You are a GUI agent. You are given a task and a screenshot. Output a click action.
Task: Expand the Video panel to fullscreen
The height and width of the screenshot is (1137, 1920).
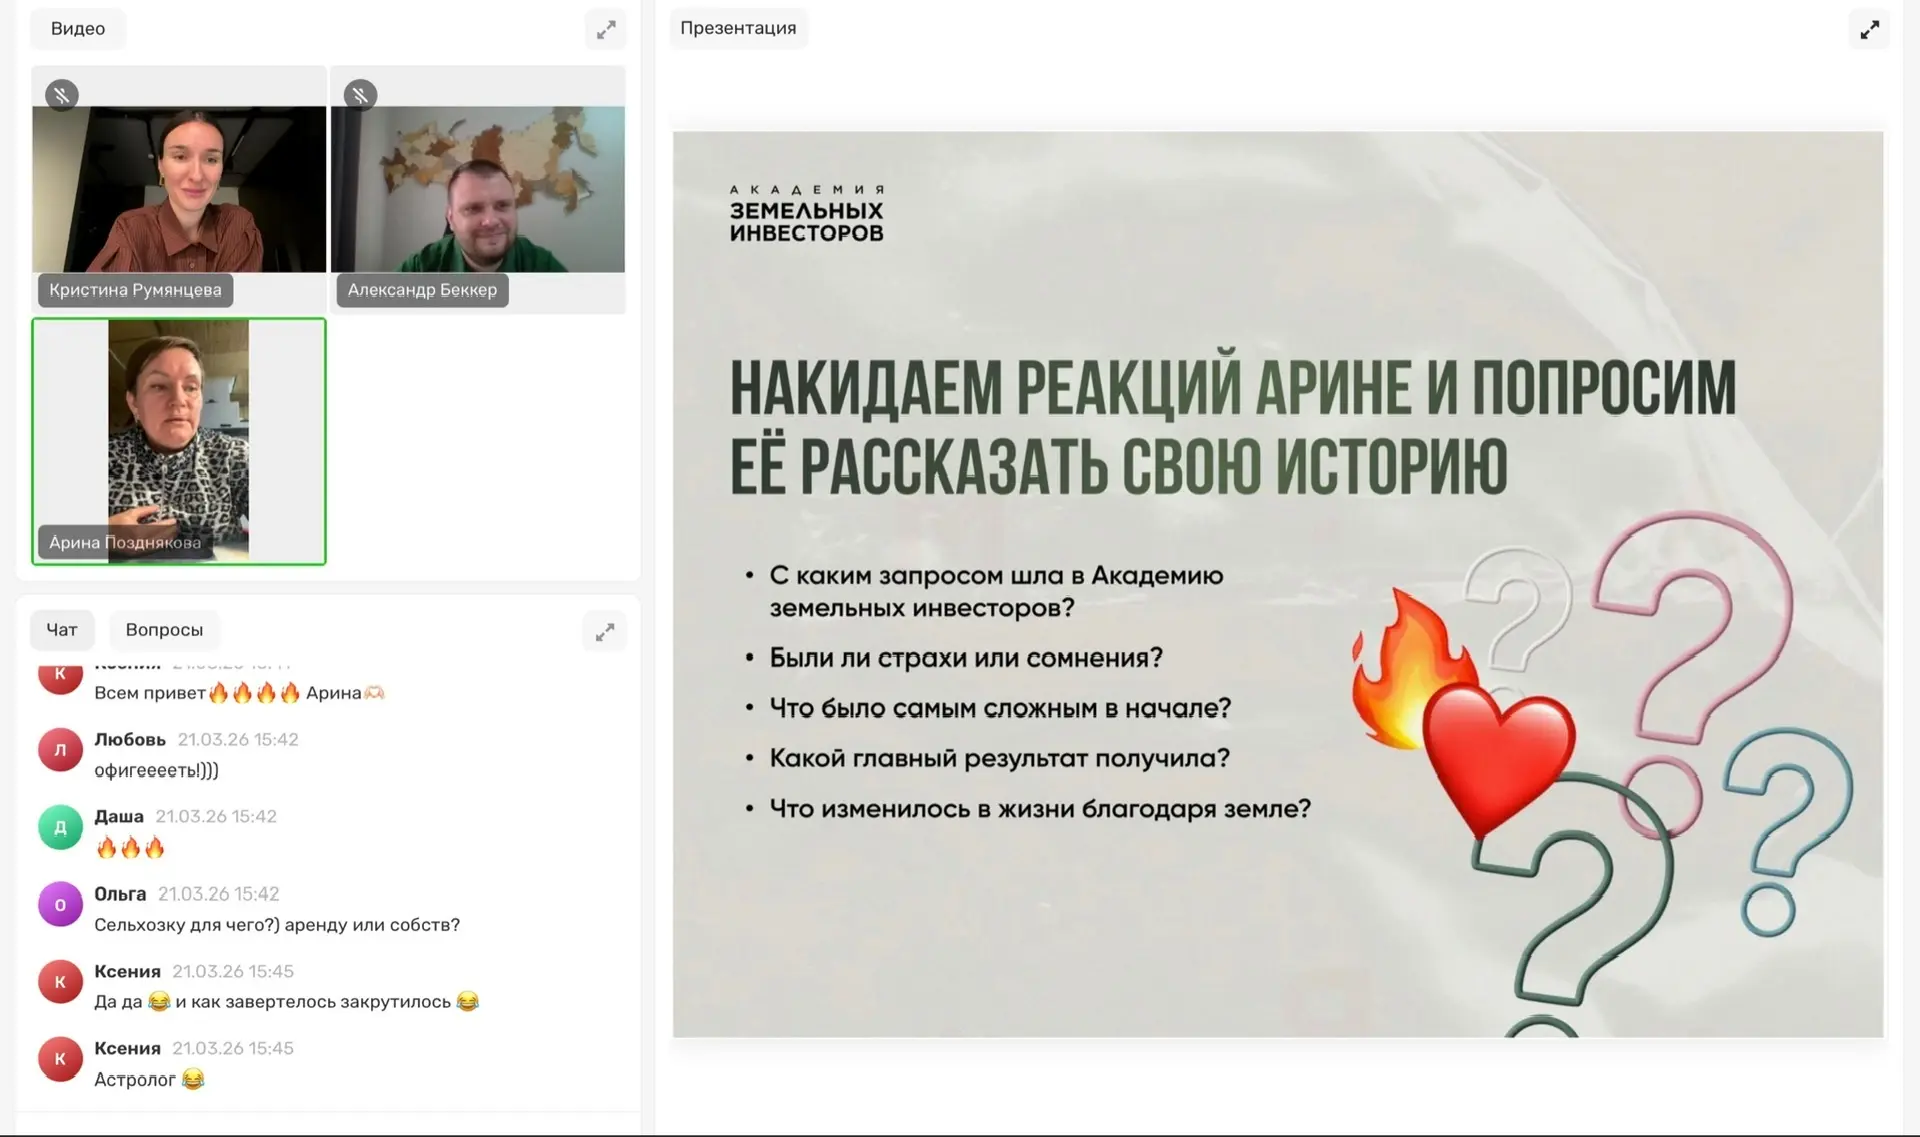(x=606, y=30)
